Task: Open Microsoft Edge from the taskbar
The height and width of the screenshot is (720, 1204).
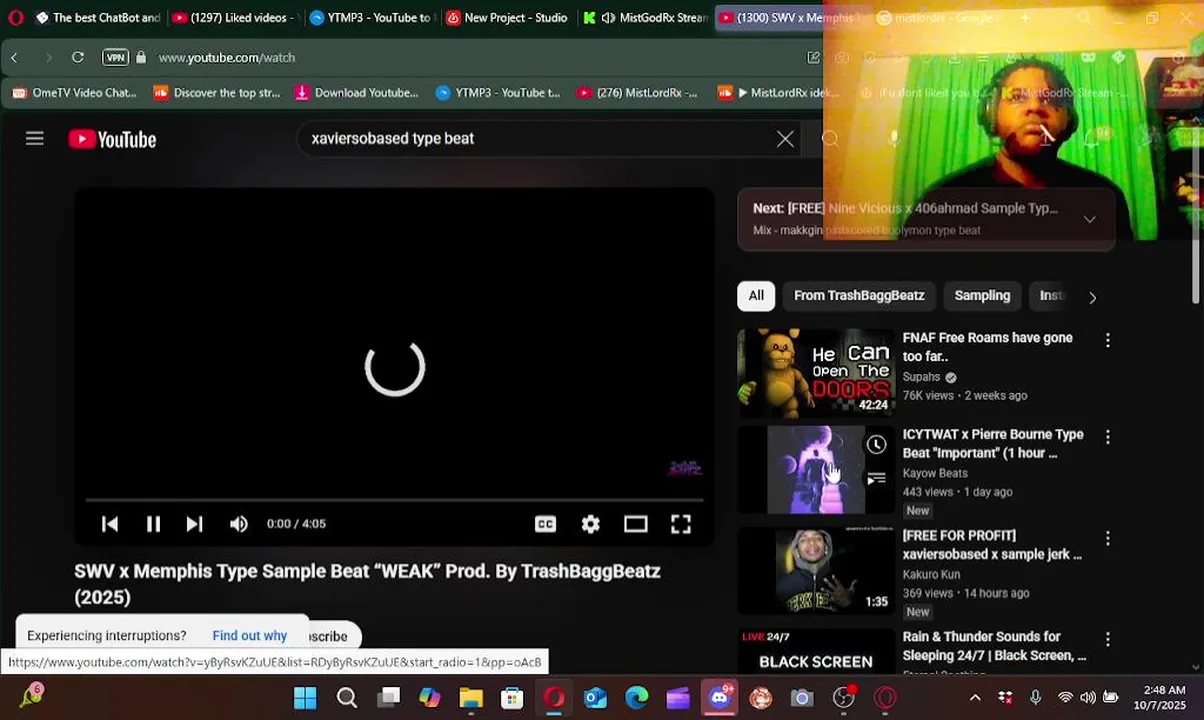Action: 637,697
